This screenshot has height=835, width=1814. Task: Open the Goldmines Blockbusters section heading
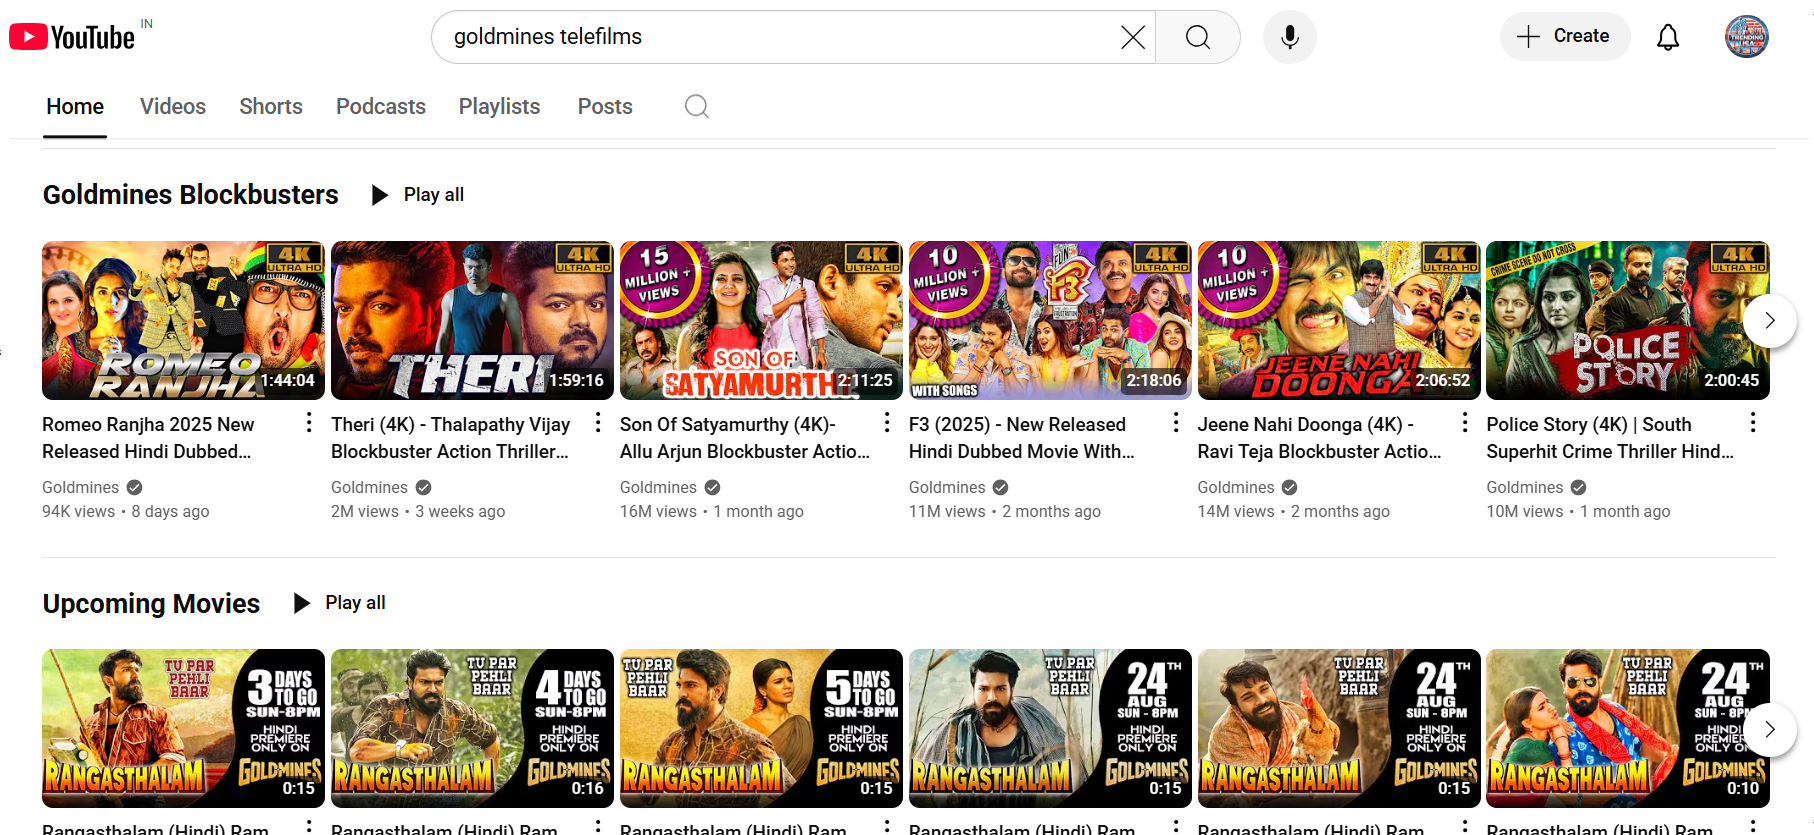tap(190, 195)
